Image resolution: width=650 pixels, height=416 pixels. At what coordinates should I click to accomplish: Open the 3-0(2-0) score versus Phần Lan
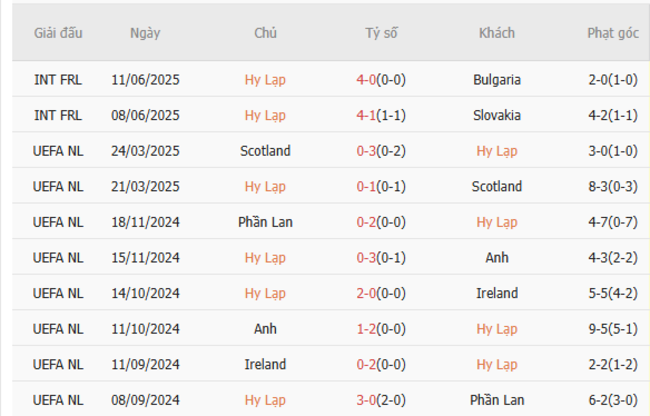click(380, 400)
